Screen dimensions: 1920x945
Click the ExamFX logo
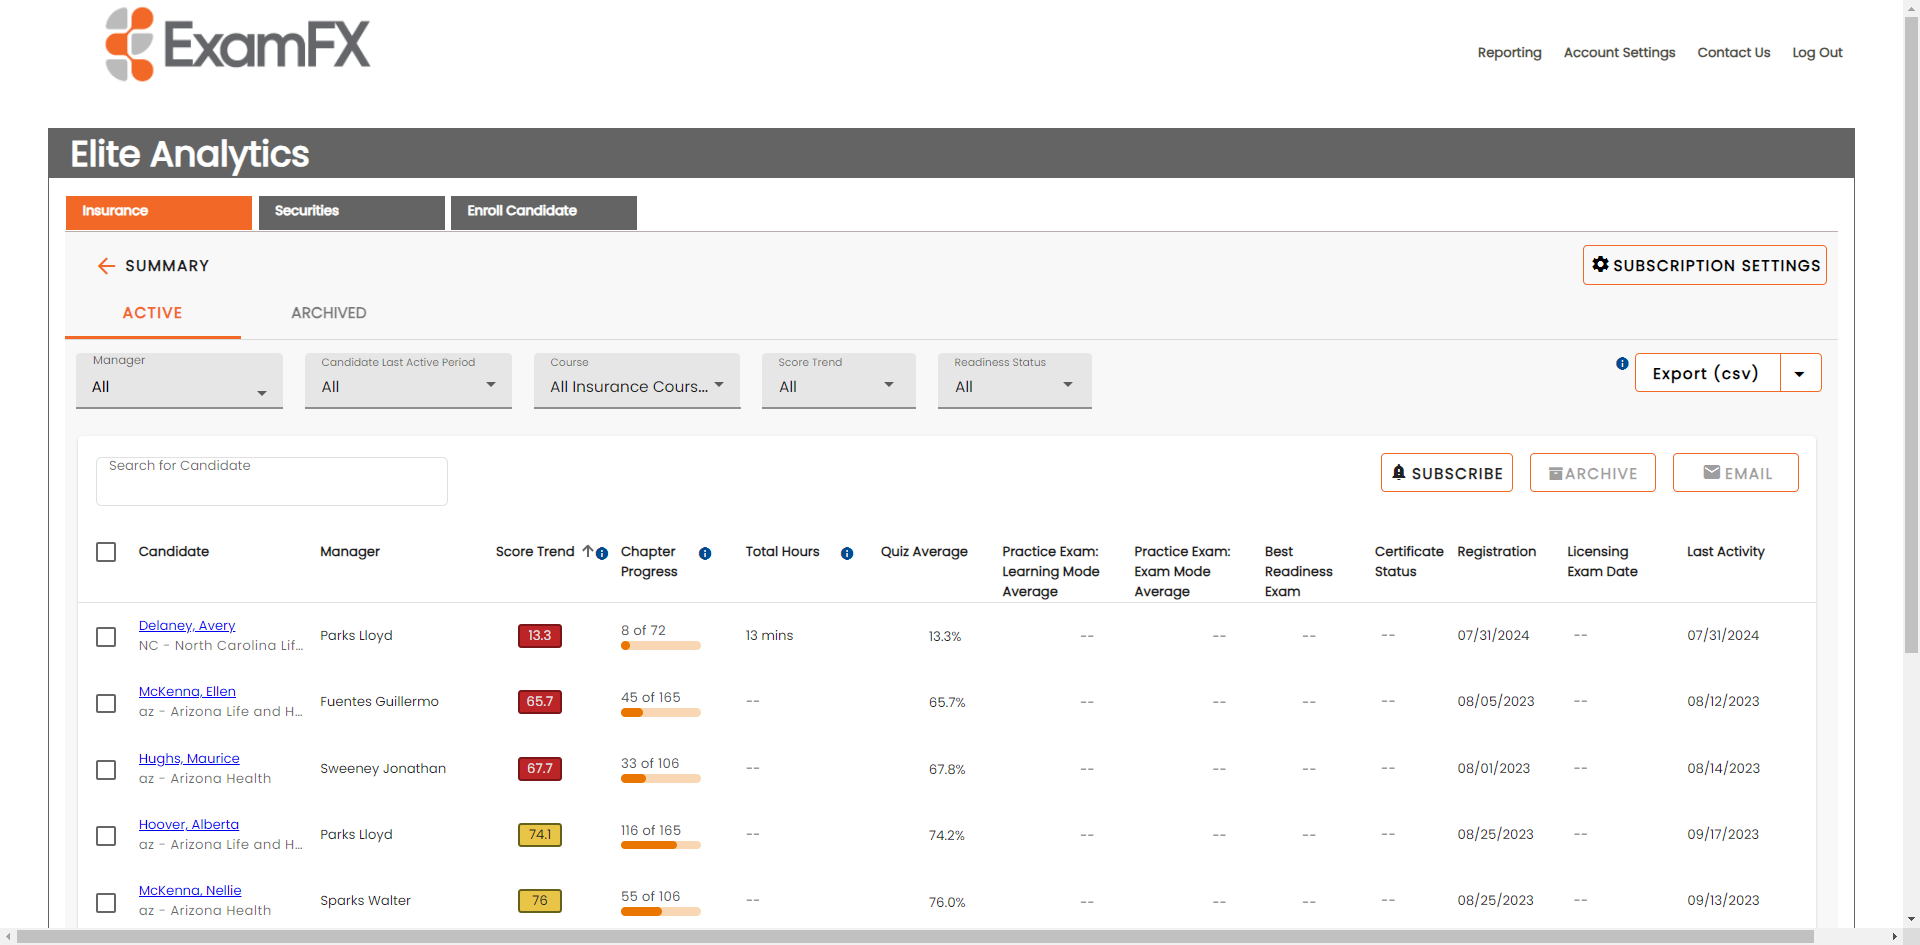(238, 45)
